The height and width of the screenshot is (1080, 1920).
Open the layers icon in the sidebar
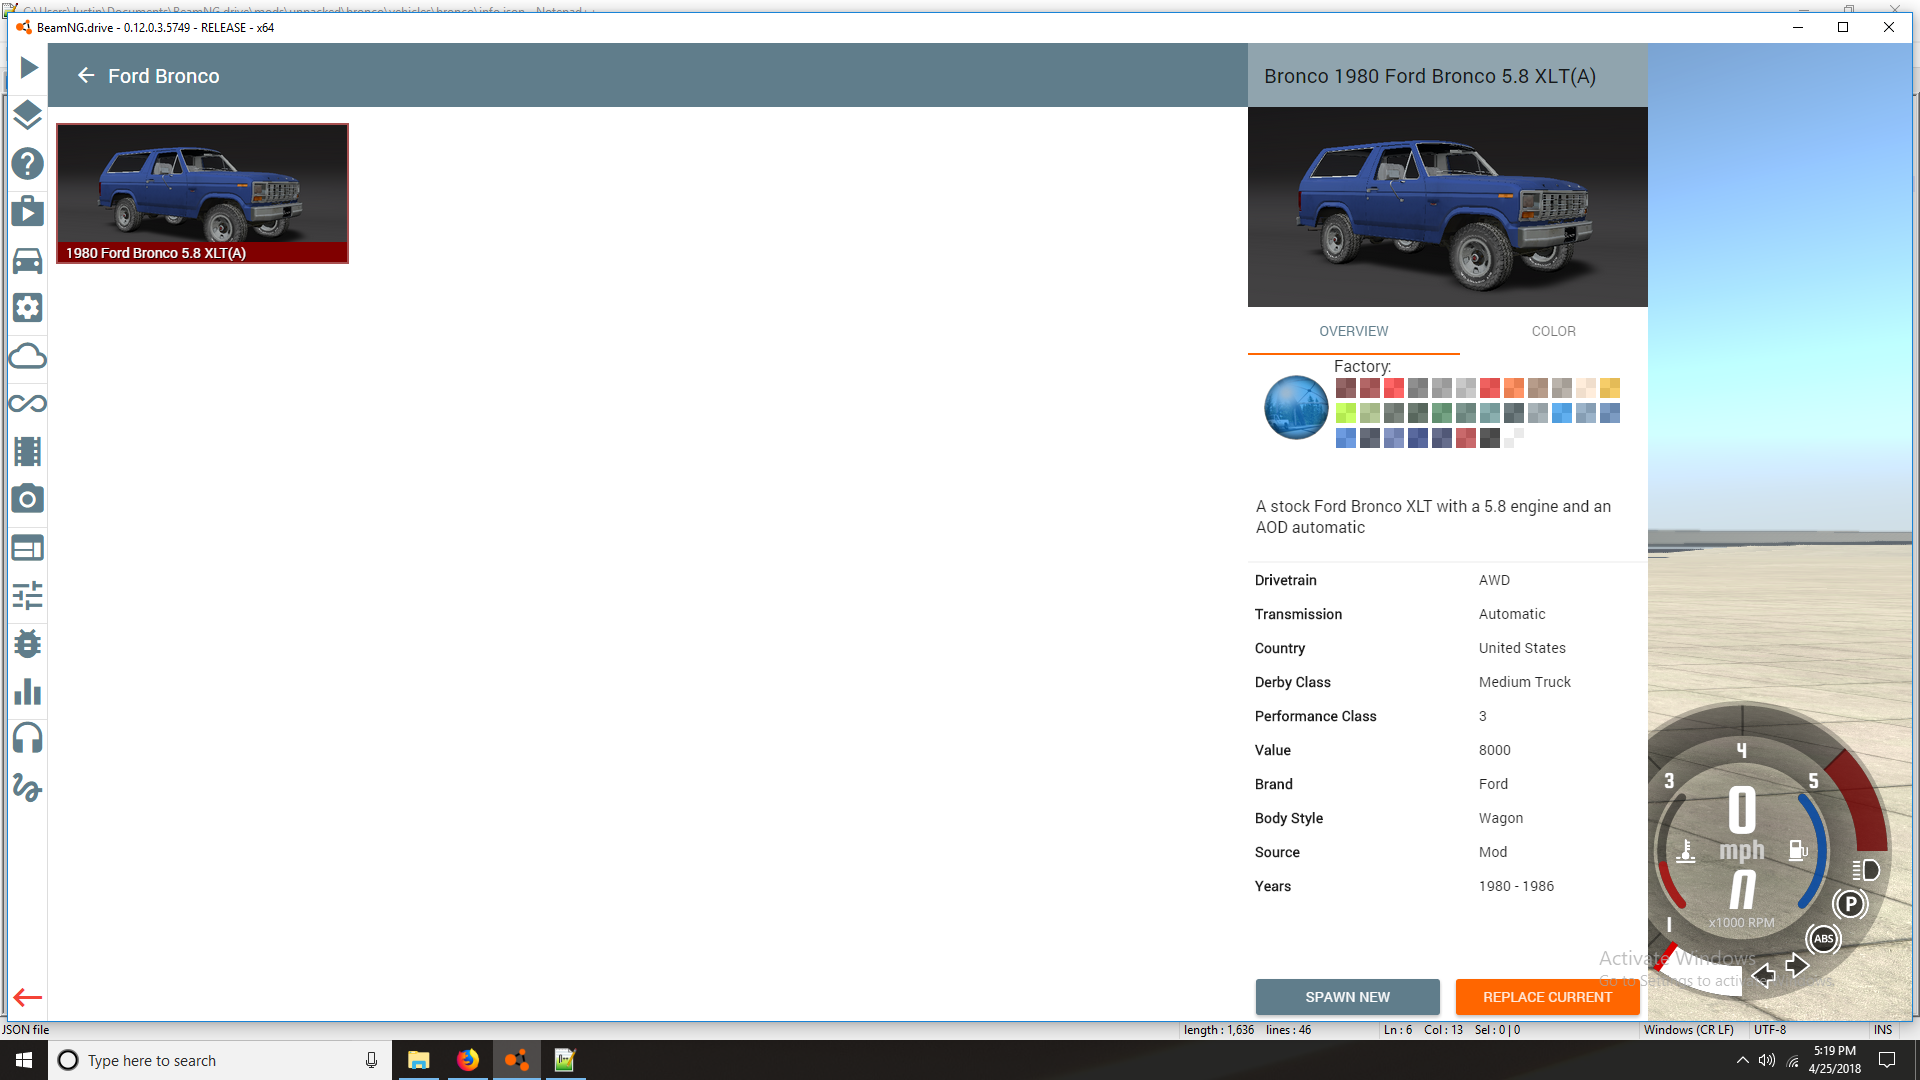click(x=28, y=115)
